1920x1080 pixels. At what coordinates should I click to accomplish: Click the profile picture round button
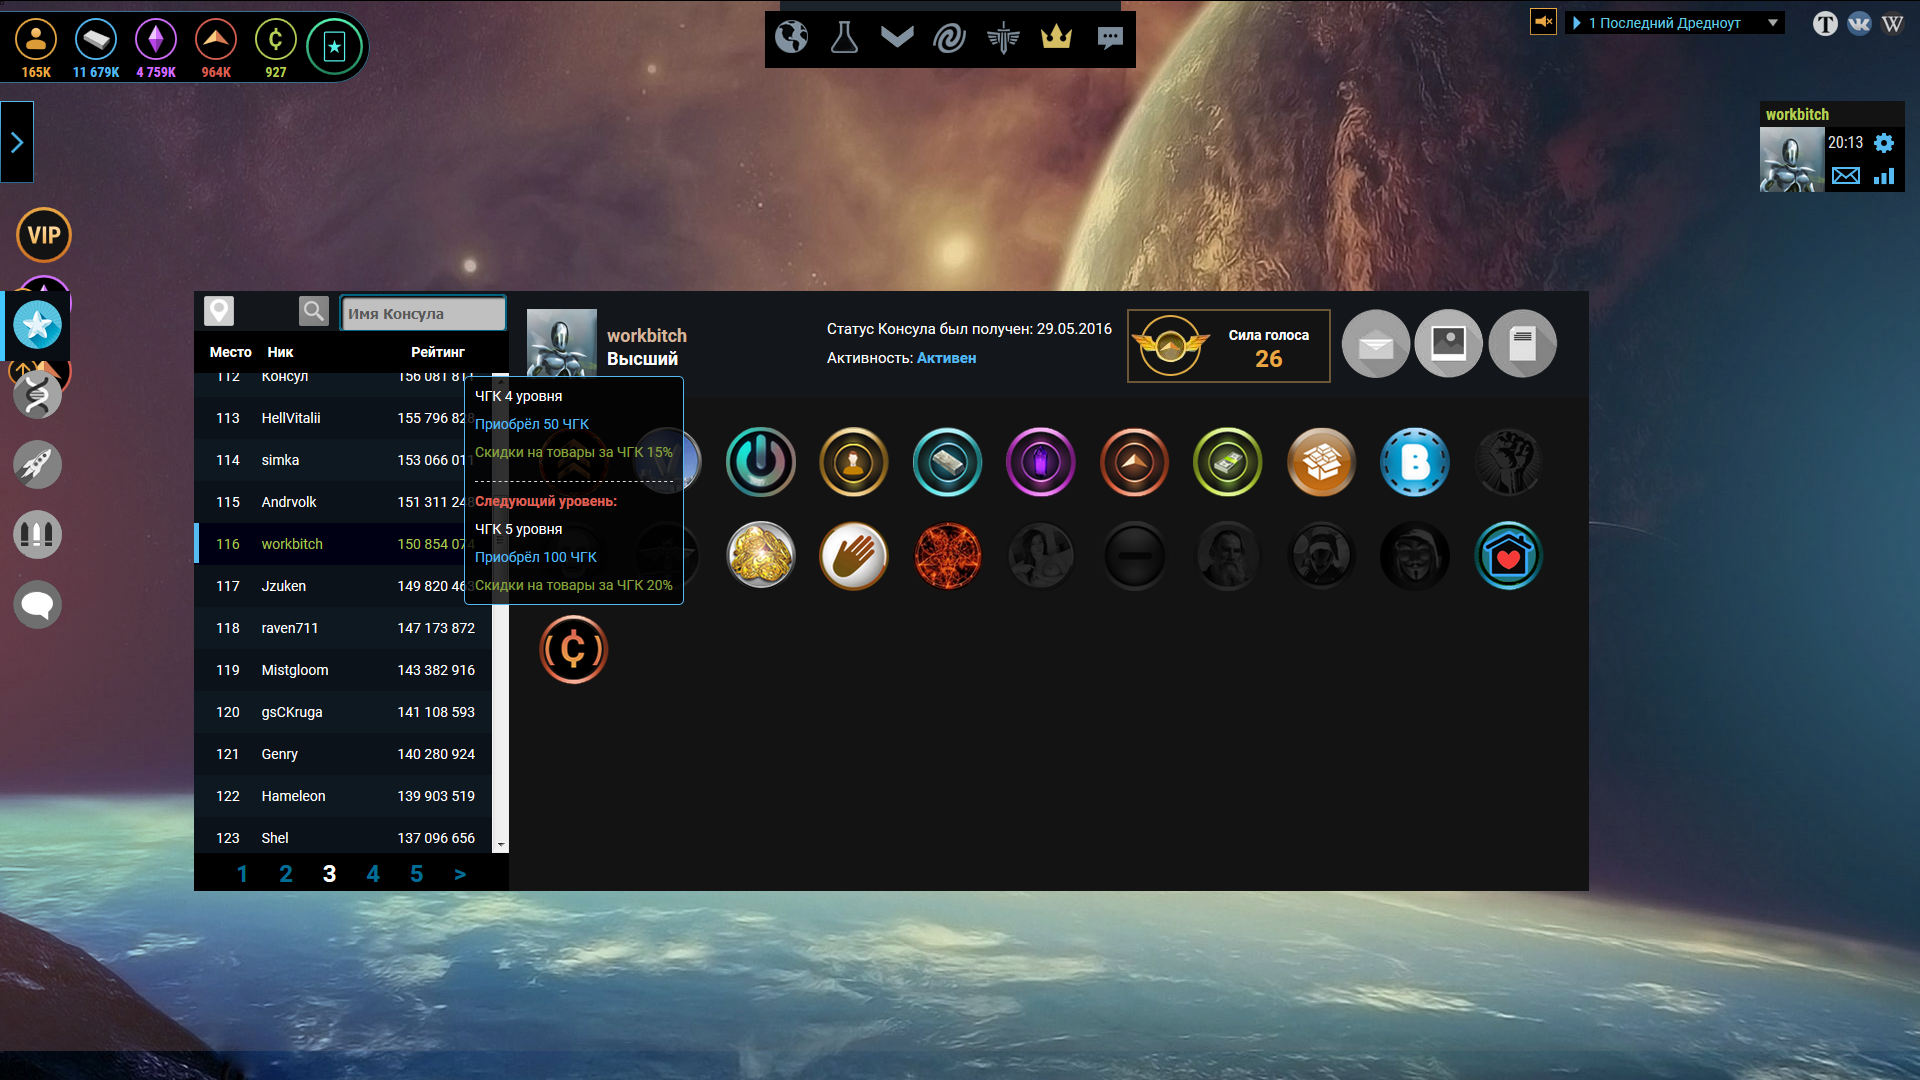(1448, 344)
